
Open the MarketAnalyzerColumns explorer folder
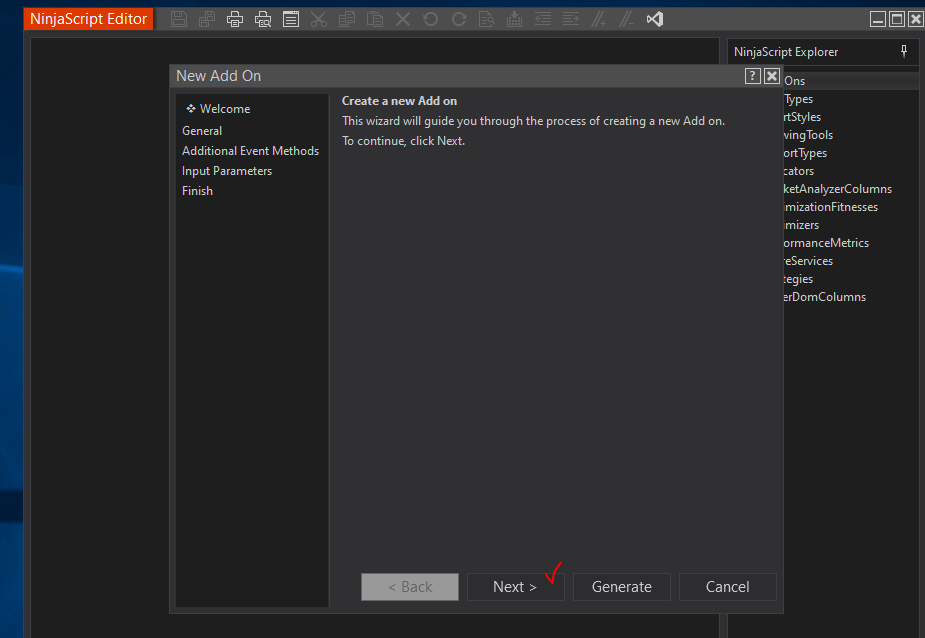coord(838,189)
